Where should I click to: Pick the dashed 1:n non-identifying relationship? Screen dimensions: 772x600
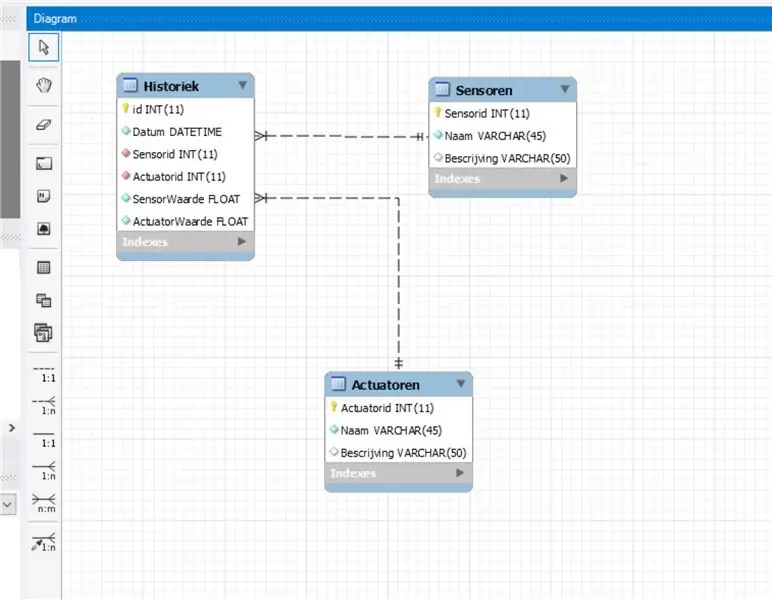click(x=44, y=406)
